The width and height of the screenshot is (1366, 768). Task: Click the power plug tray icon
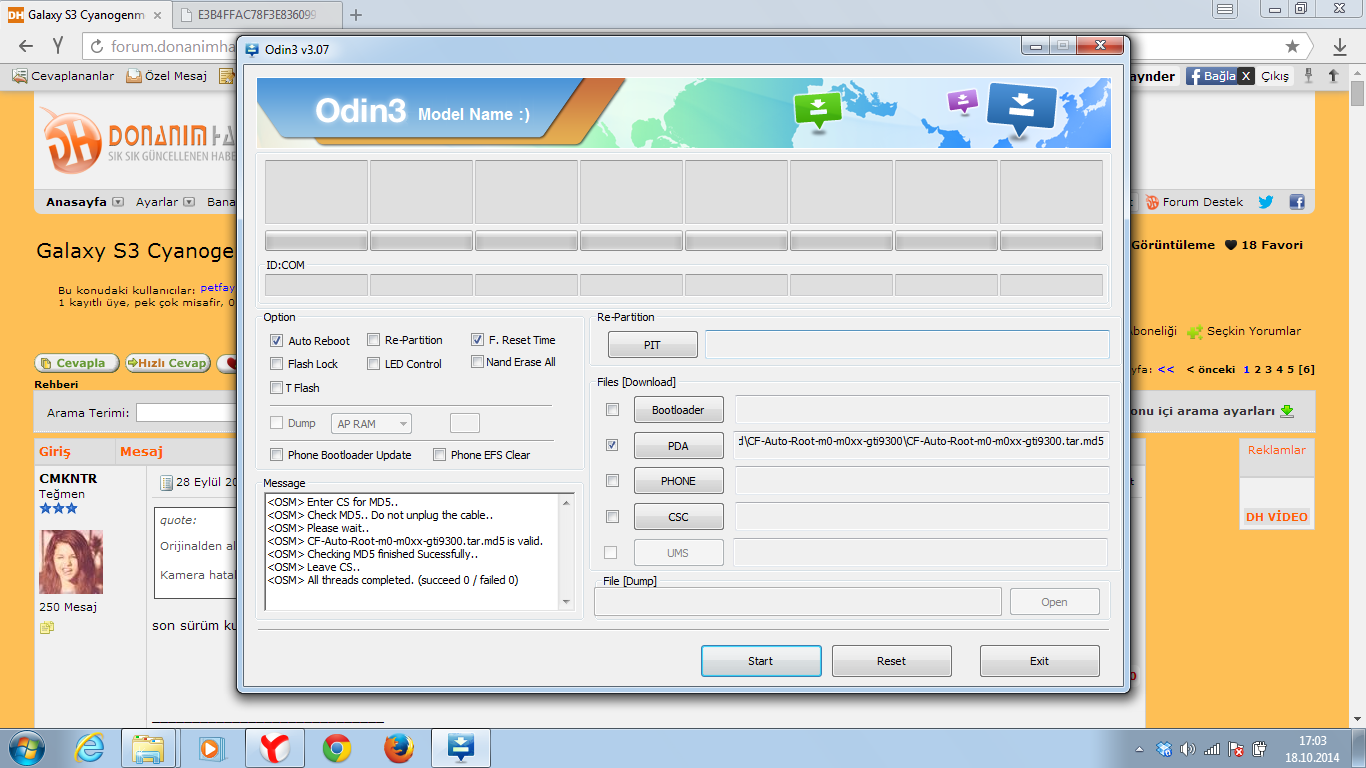coord(1260,749)
